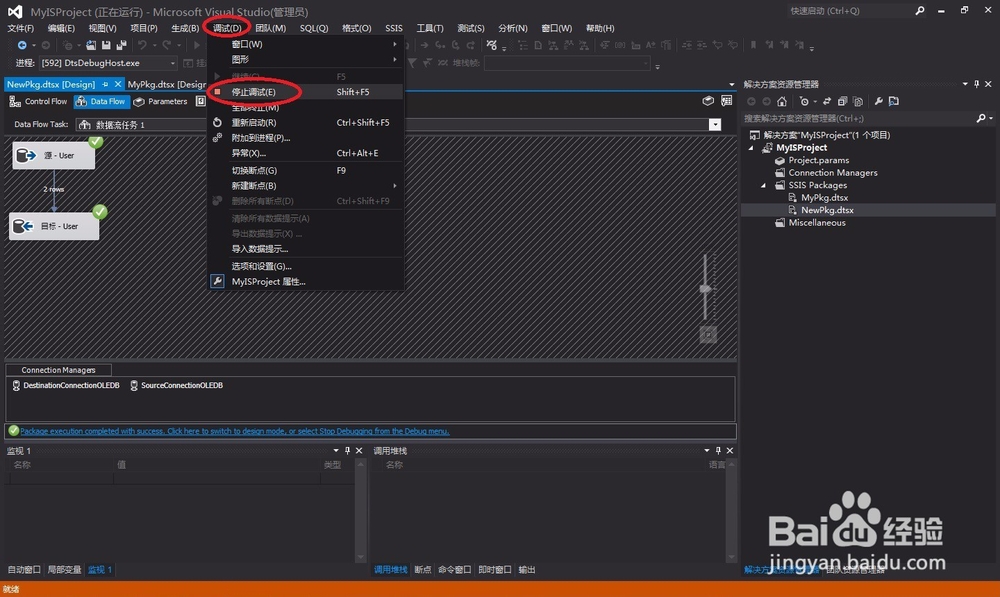Viewport: 1000px width, 597px height.
Task: Click collapse all icon in Solution Explorer
Action: click(x=842, y=101)
